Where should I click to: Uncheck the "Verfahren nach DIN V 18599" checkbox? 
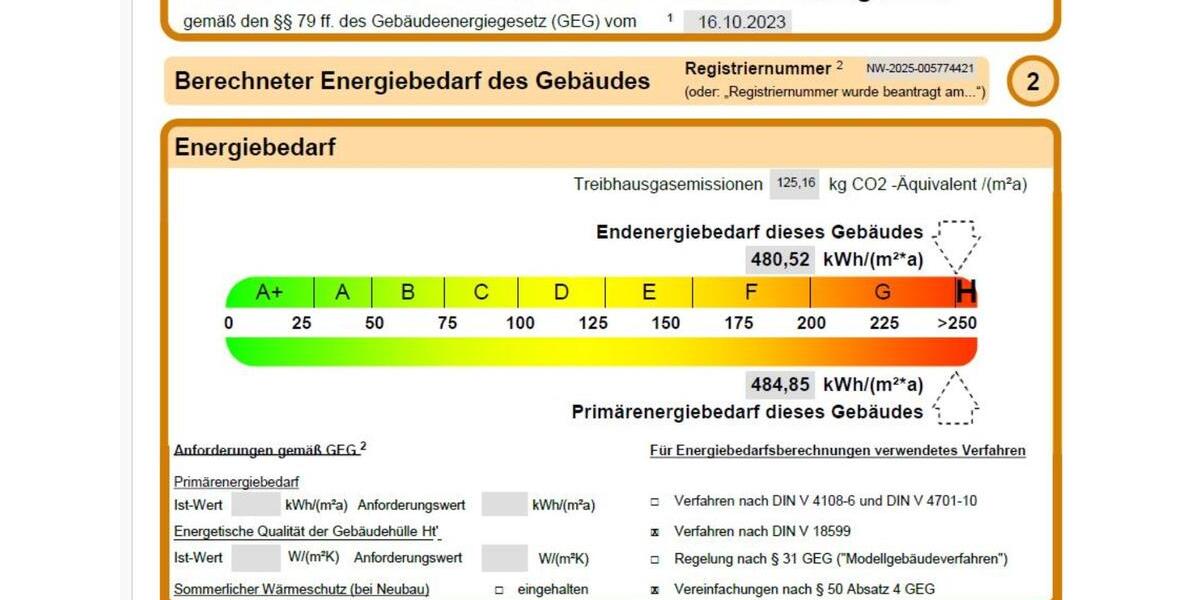click(x=655, y=530)
